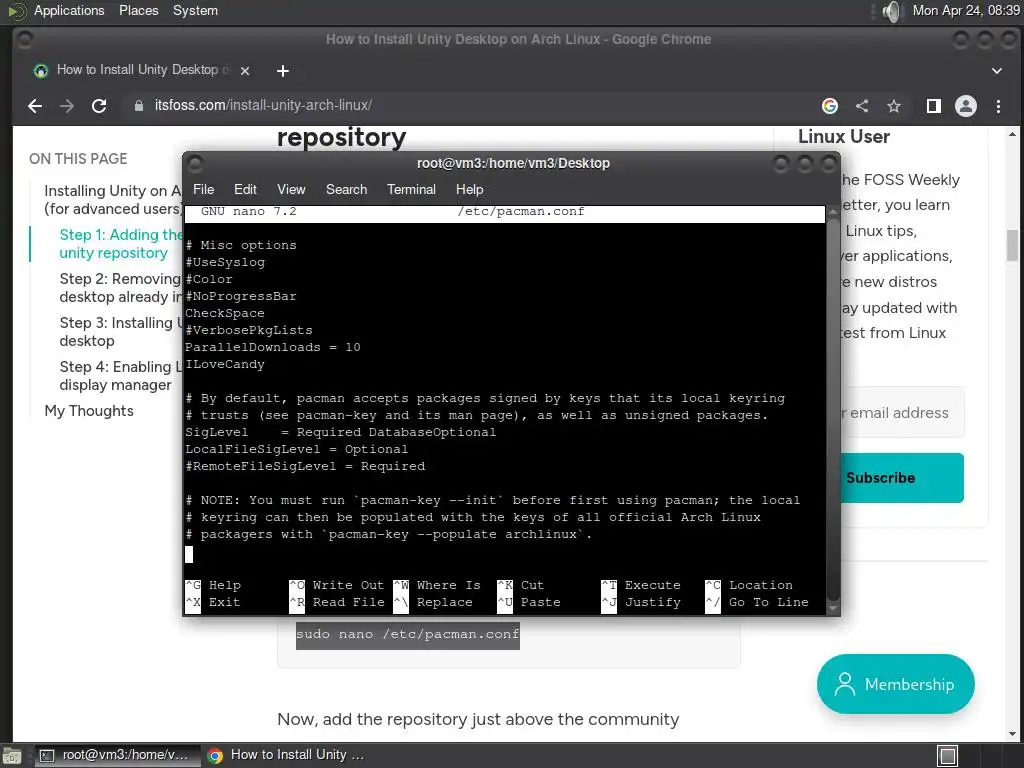1024x768 pixels.
Task: Click Chrome's forward arrow button
Action: 67,106
